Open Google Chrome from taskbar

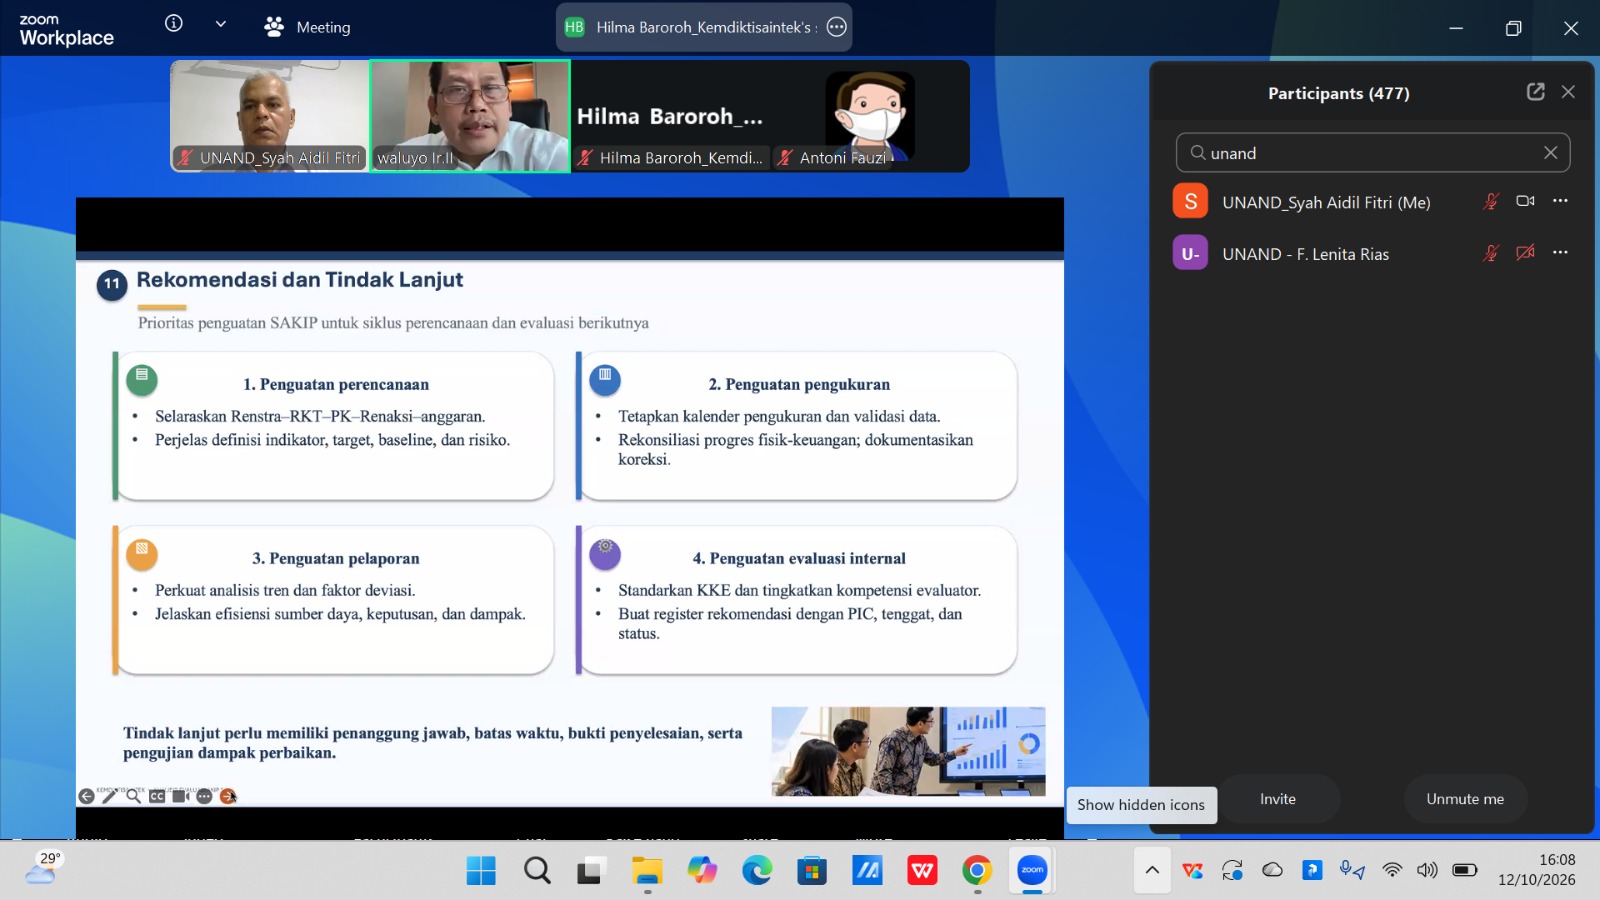[x=977, y=871]
